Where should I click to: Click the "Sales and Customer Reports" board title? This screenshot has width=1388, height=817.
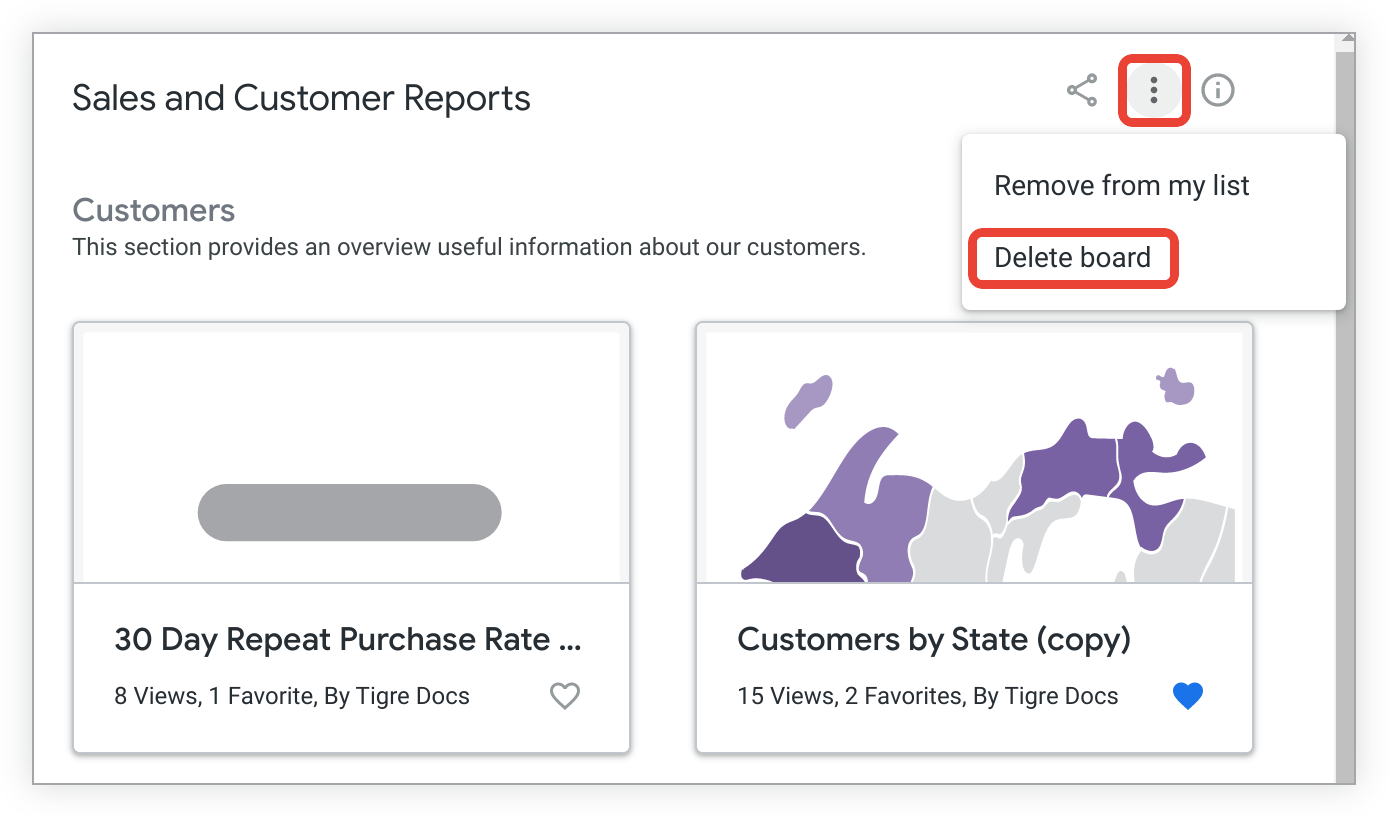301,99
